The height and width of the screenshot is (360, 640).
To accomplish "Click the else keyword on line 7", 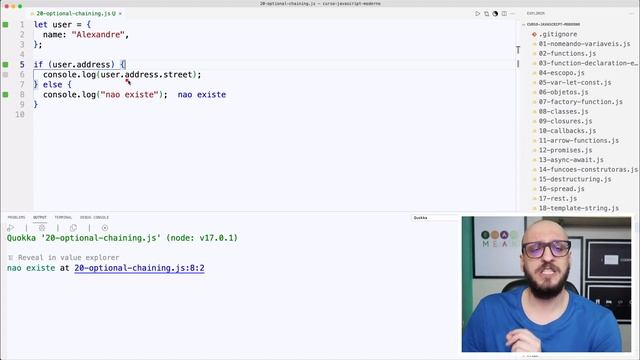I will tap(53, 84).
